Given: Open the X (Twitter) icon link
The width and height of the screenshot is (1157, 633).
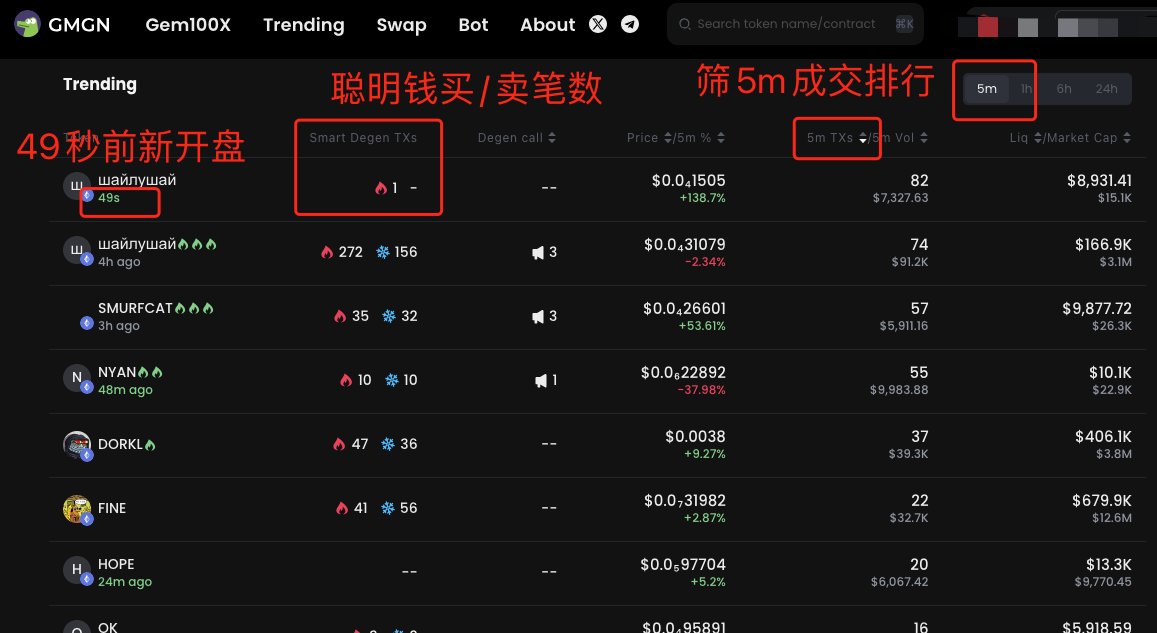Looking at the screenshot, I should (x=598, y=24).
